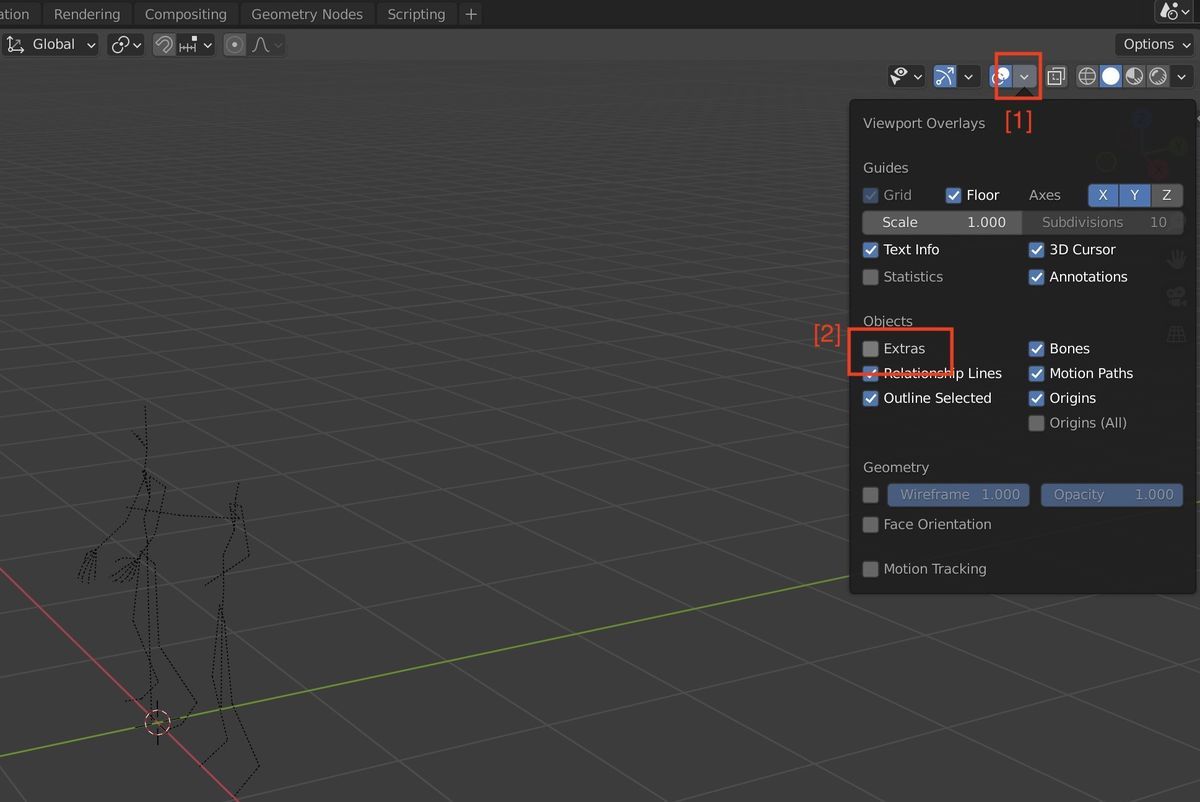Image resolution: width=1200 pixels, height=802 pixels.
Task: Switch to Solid viewport shading mode
Action: (1110, 75)
